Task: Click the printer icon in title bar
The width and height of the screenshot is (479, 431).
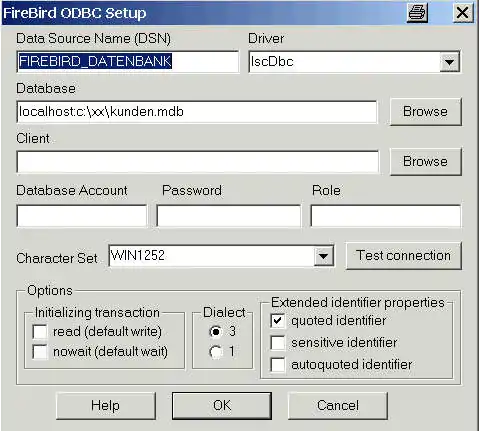Action: click(417, 13)
